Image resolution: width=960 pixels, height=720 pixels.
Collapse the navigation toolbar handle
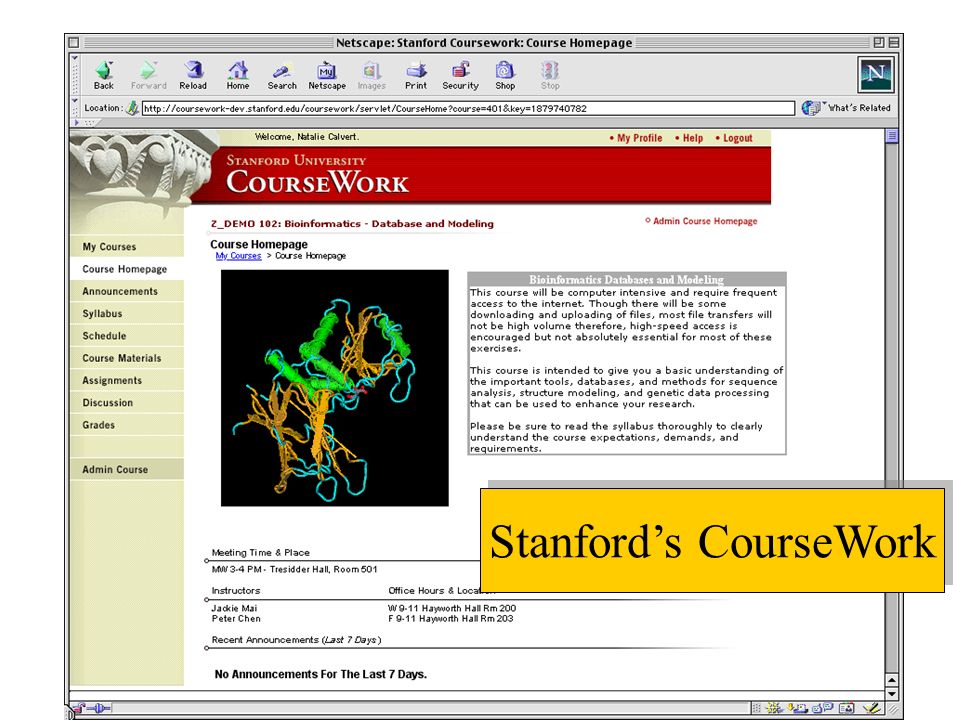tap(75, 75)
